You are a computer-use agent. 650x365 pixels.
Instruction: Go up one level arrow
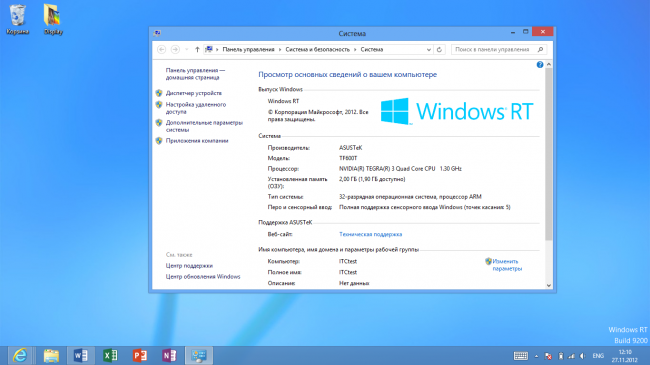click(197, 49)
